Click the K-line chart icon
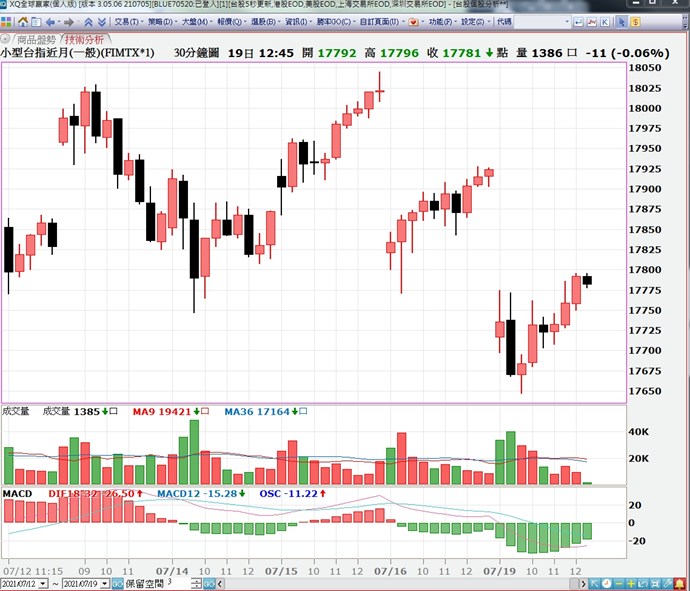The width and height of the screenshot is (690, 591). coord(605,22)
